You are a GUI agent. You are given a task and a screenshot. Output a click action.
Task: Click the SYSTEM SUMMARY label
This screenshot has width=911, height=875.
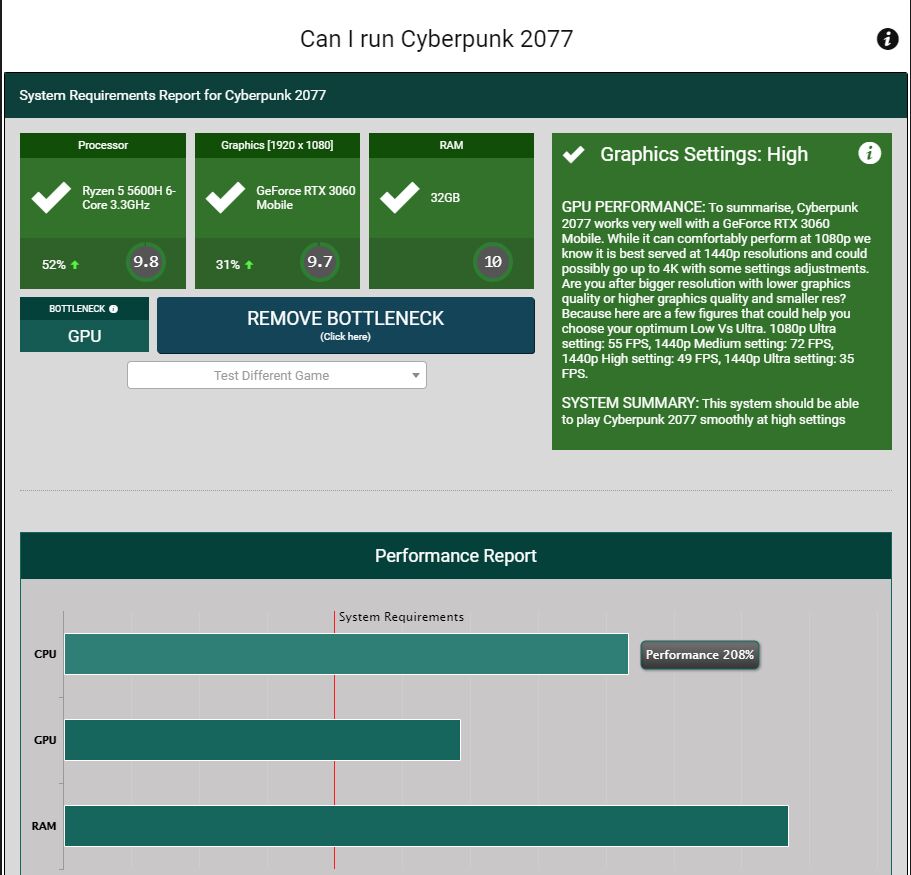click(630, 403)
